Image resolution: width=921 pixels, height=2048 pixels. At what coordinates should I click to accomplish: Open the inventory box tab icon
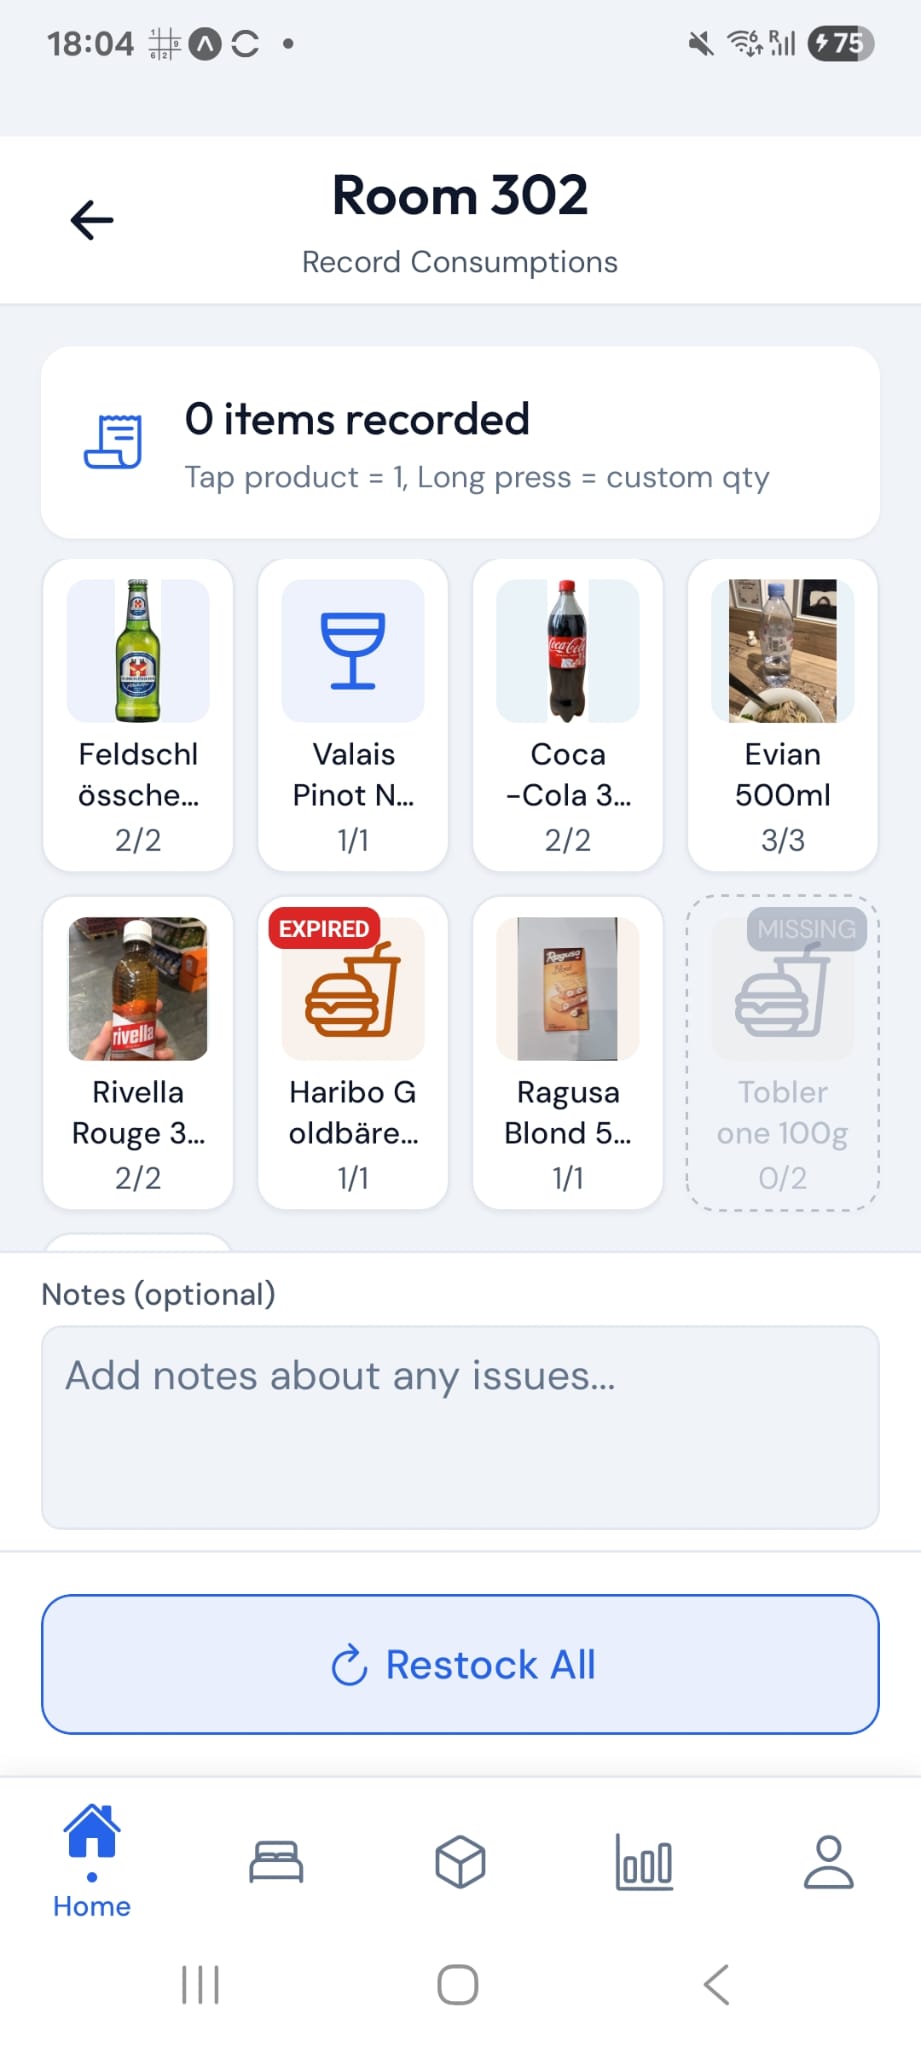(460, 1862)
